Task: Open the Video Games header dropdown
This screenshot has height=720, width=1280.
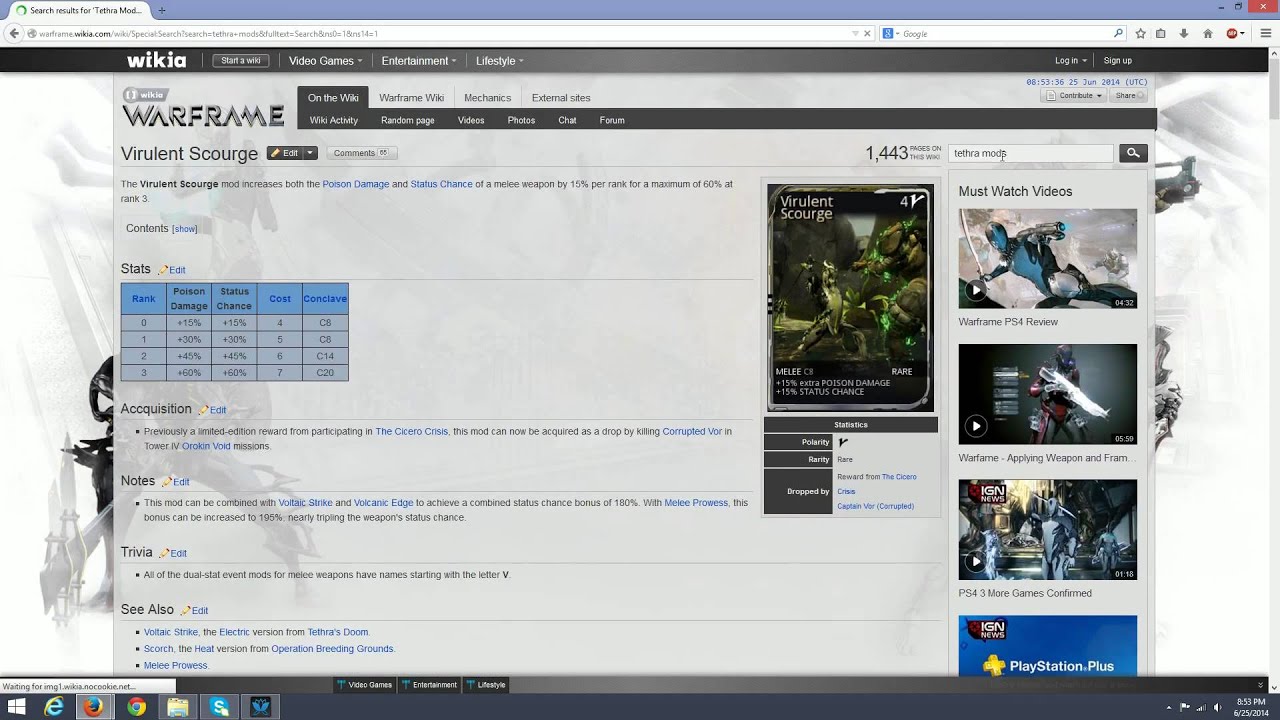Action: 325,61
